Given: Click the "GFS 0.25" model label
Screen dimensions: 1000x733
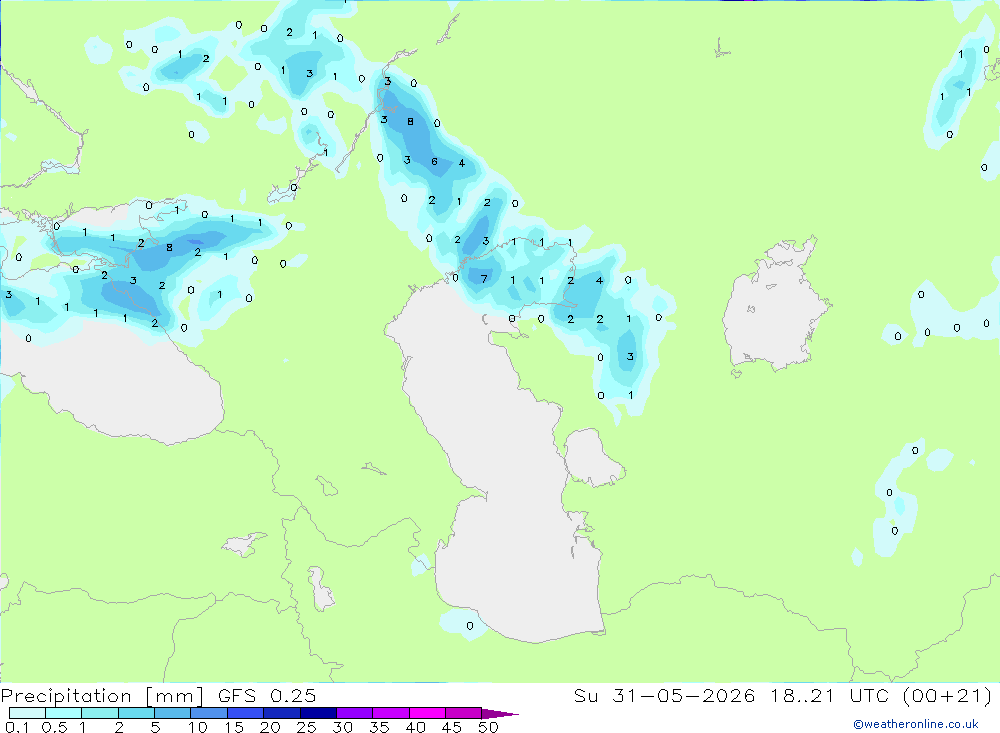Looking at the screenshot, I should pos(267,695).
